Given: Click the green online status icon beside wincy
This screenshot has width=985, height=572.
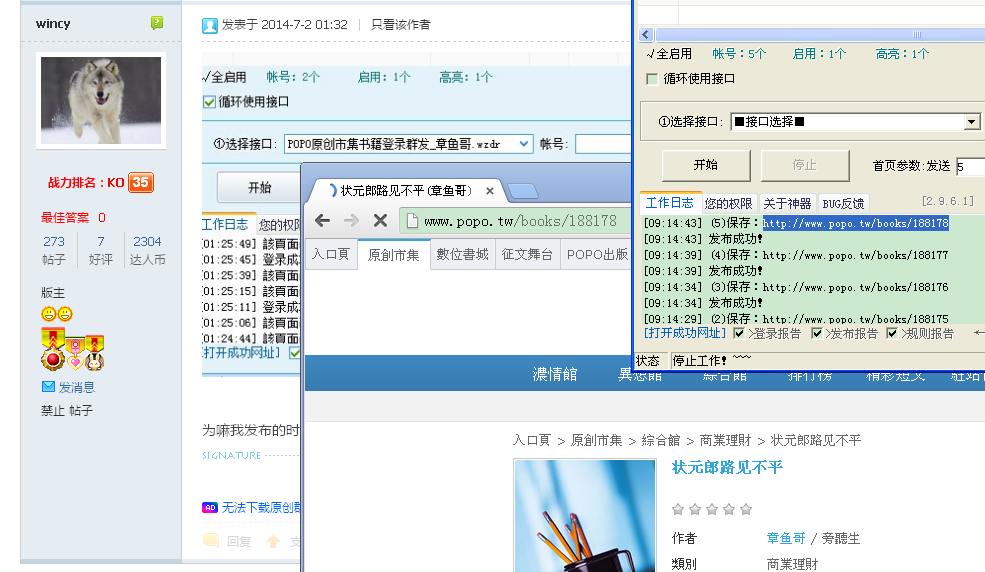Looking at the screenshot, I should click(157, 23).
